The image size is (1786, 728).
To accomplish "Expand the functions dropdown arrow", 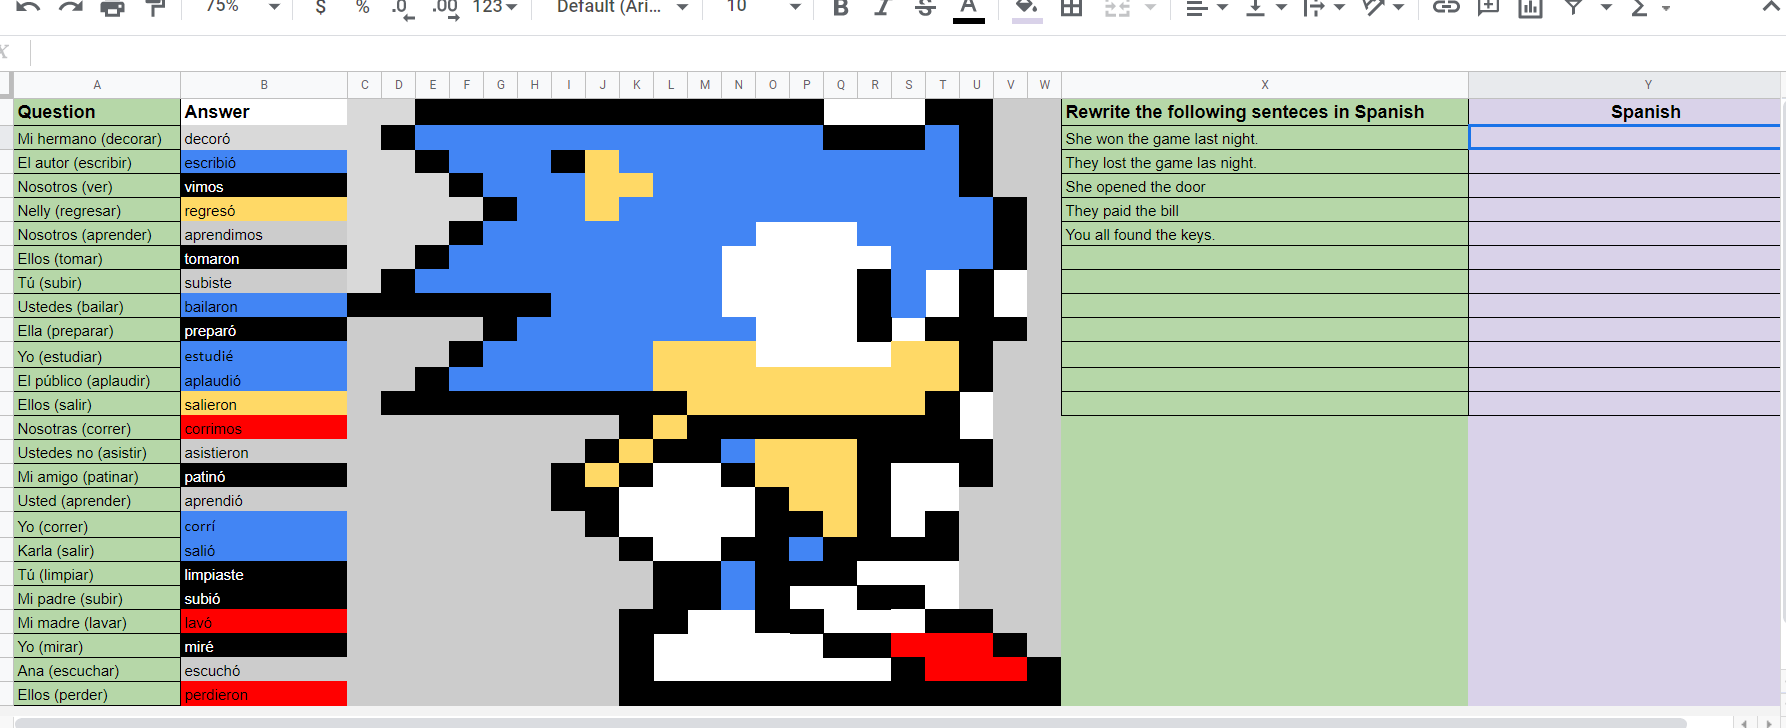I will 1666,7.
